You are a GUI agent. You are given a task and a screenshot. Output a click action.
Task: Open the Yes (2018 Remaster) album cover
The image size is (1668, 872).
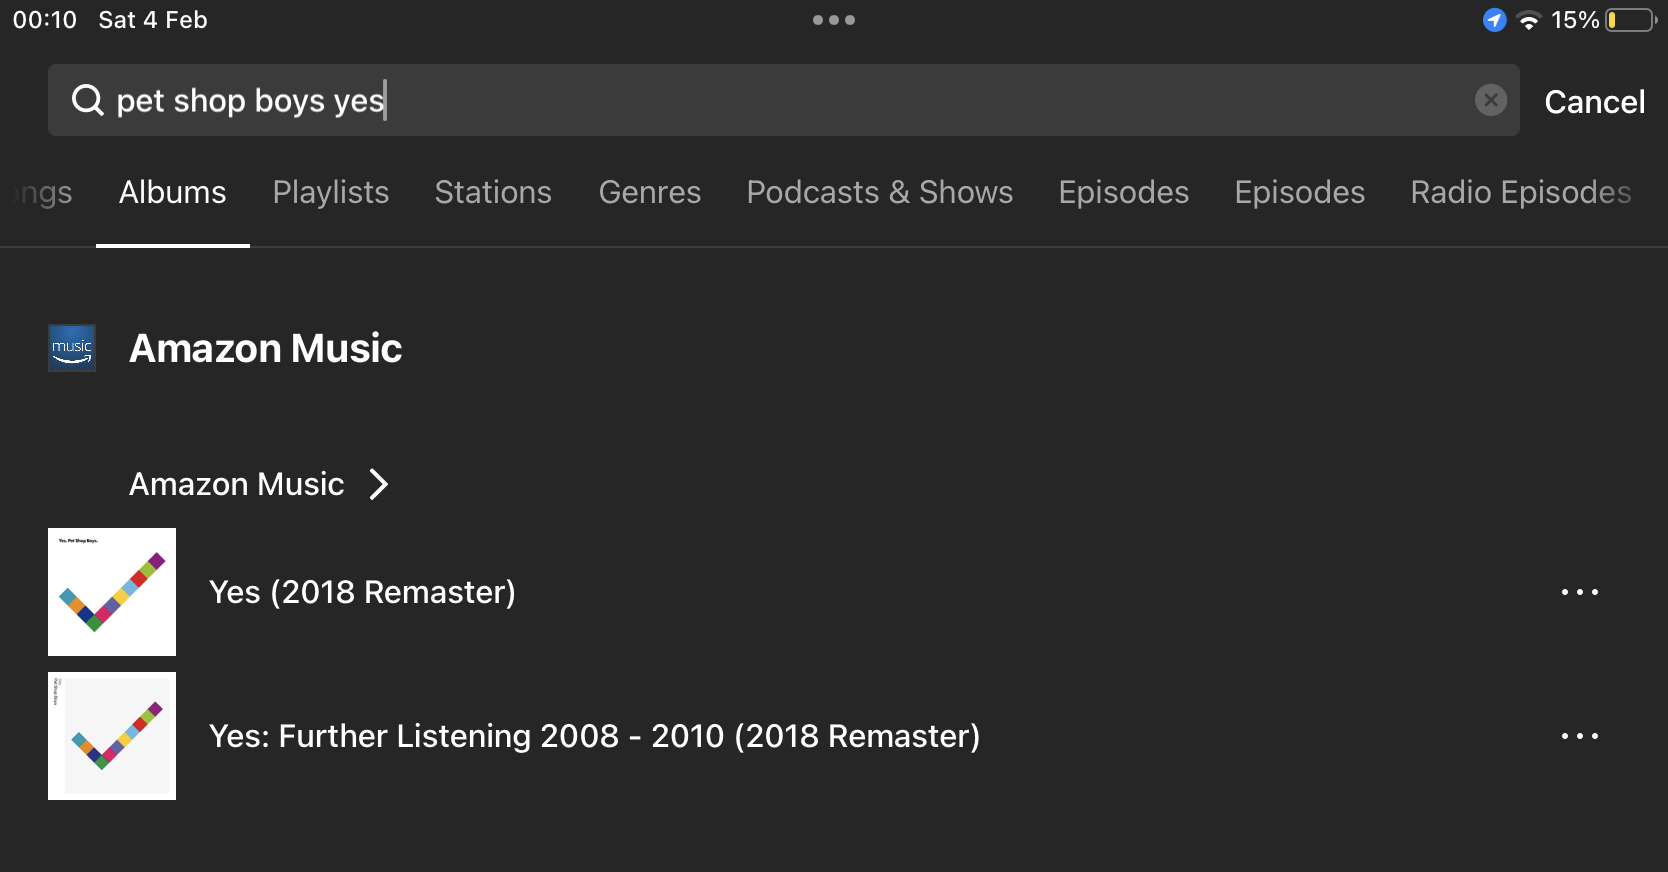(x=112, y=592)
